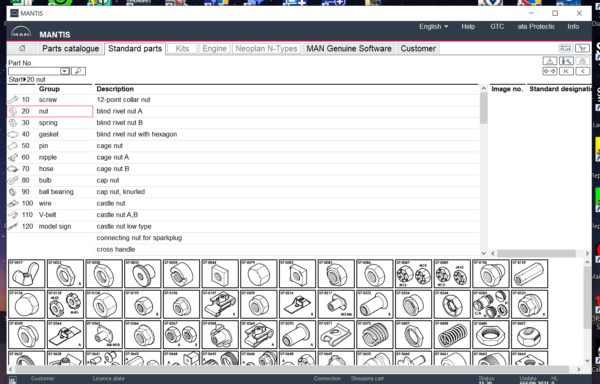Click the back arrow navigation icon
The height and width of the screenshot is (384, 600).
click(x=582, y=71)
